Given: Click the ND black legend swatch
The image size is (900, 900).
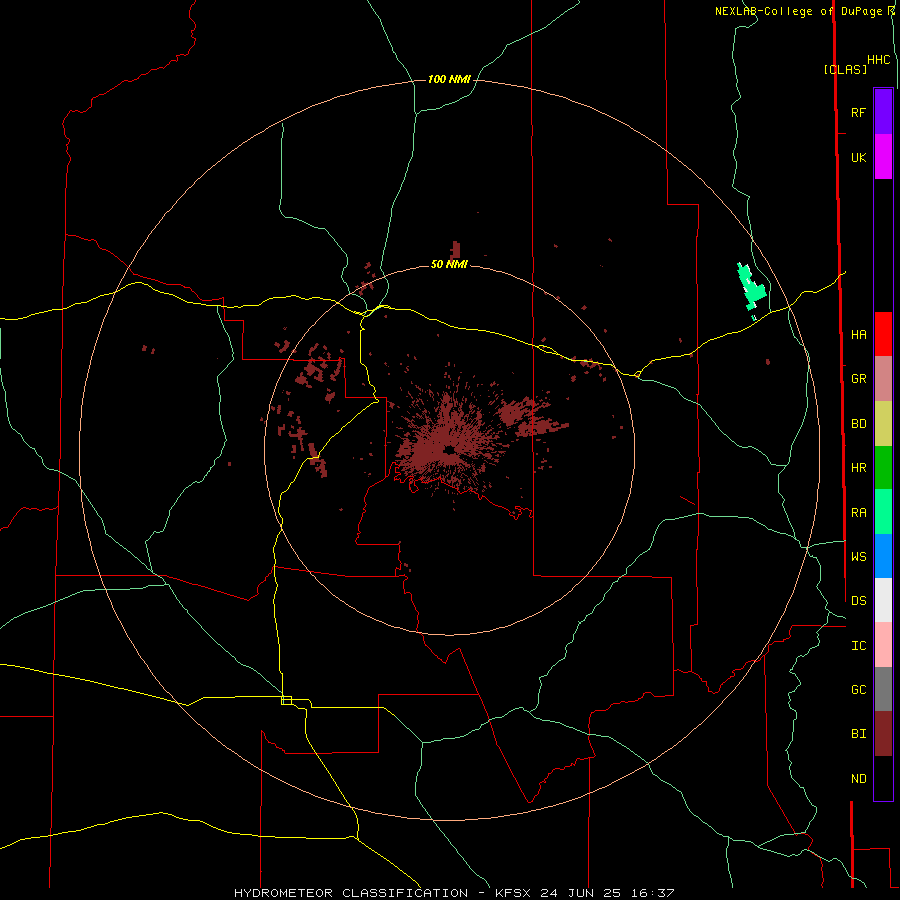Looking at the screenshot, I should coord(883,778).
